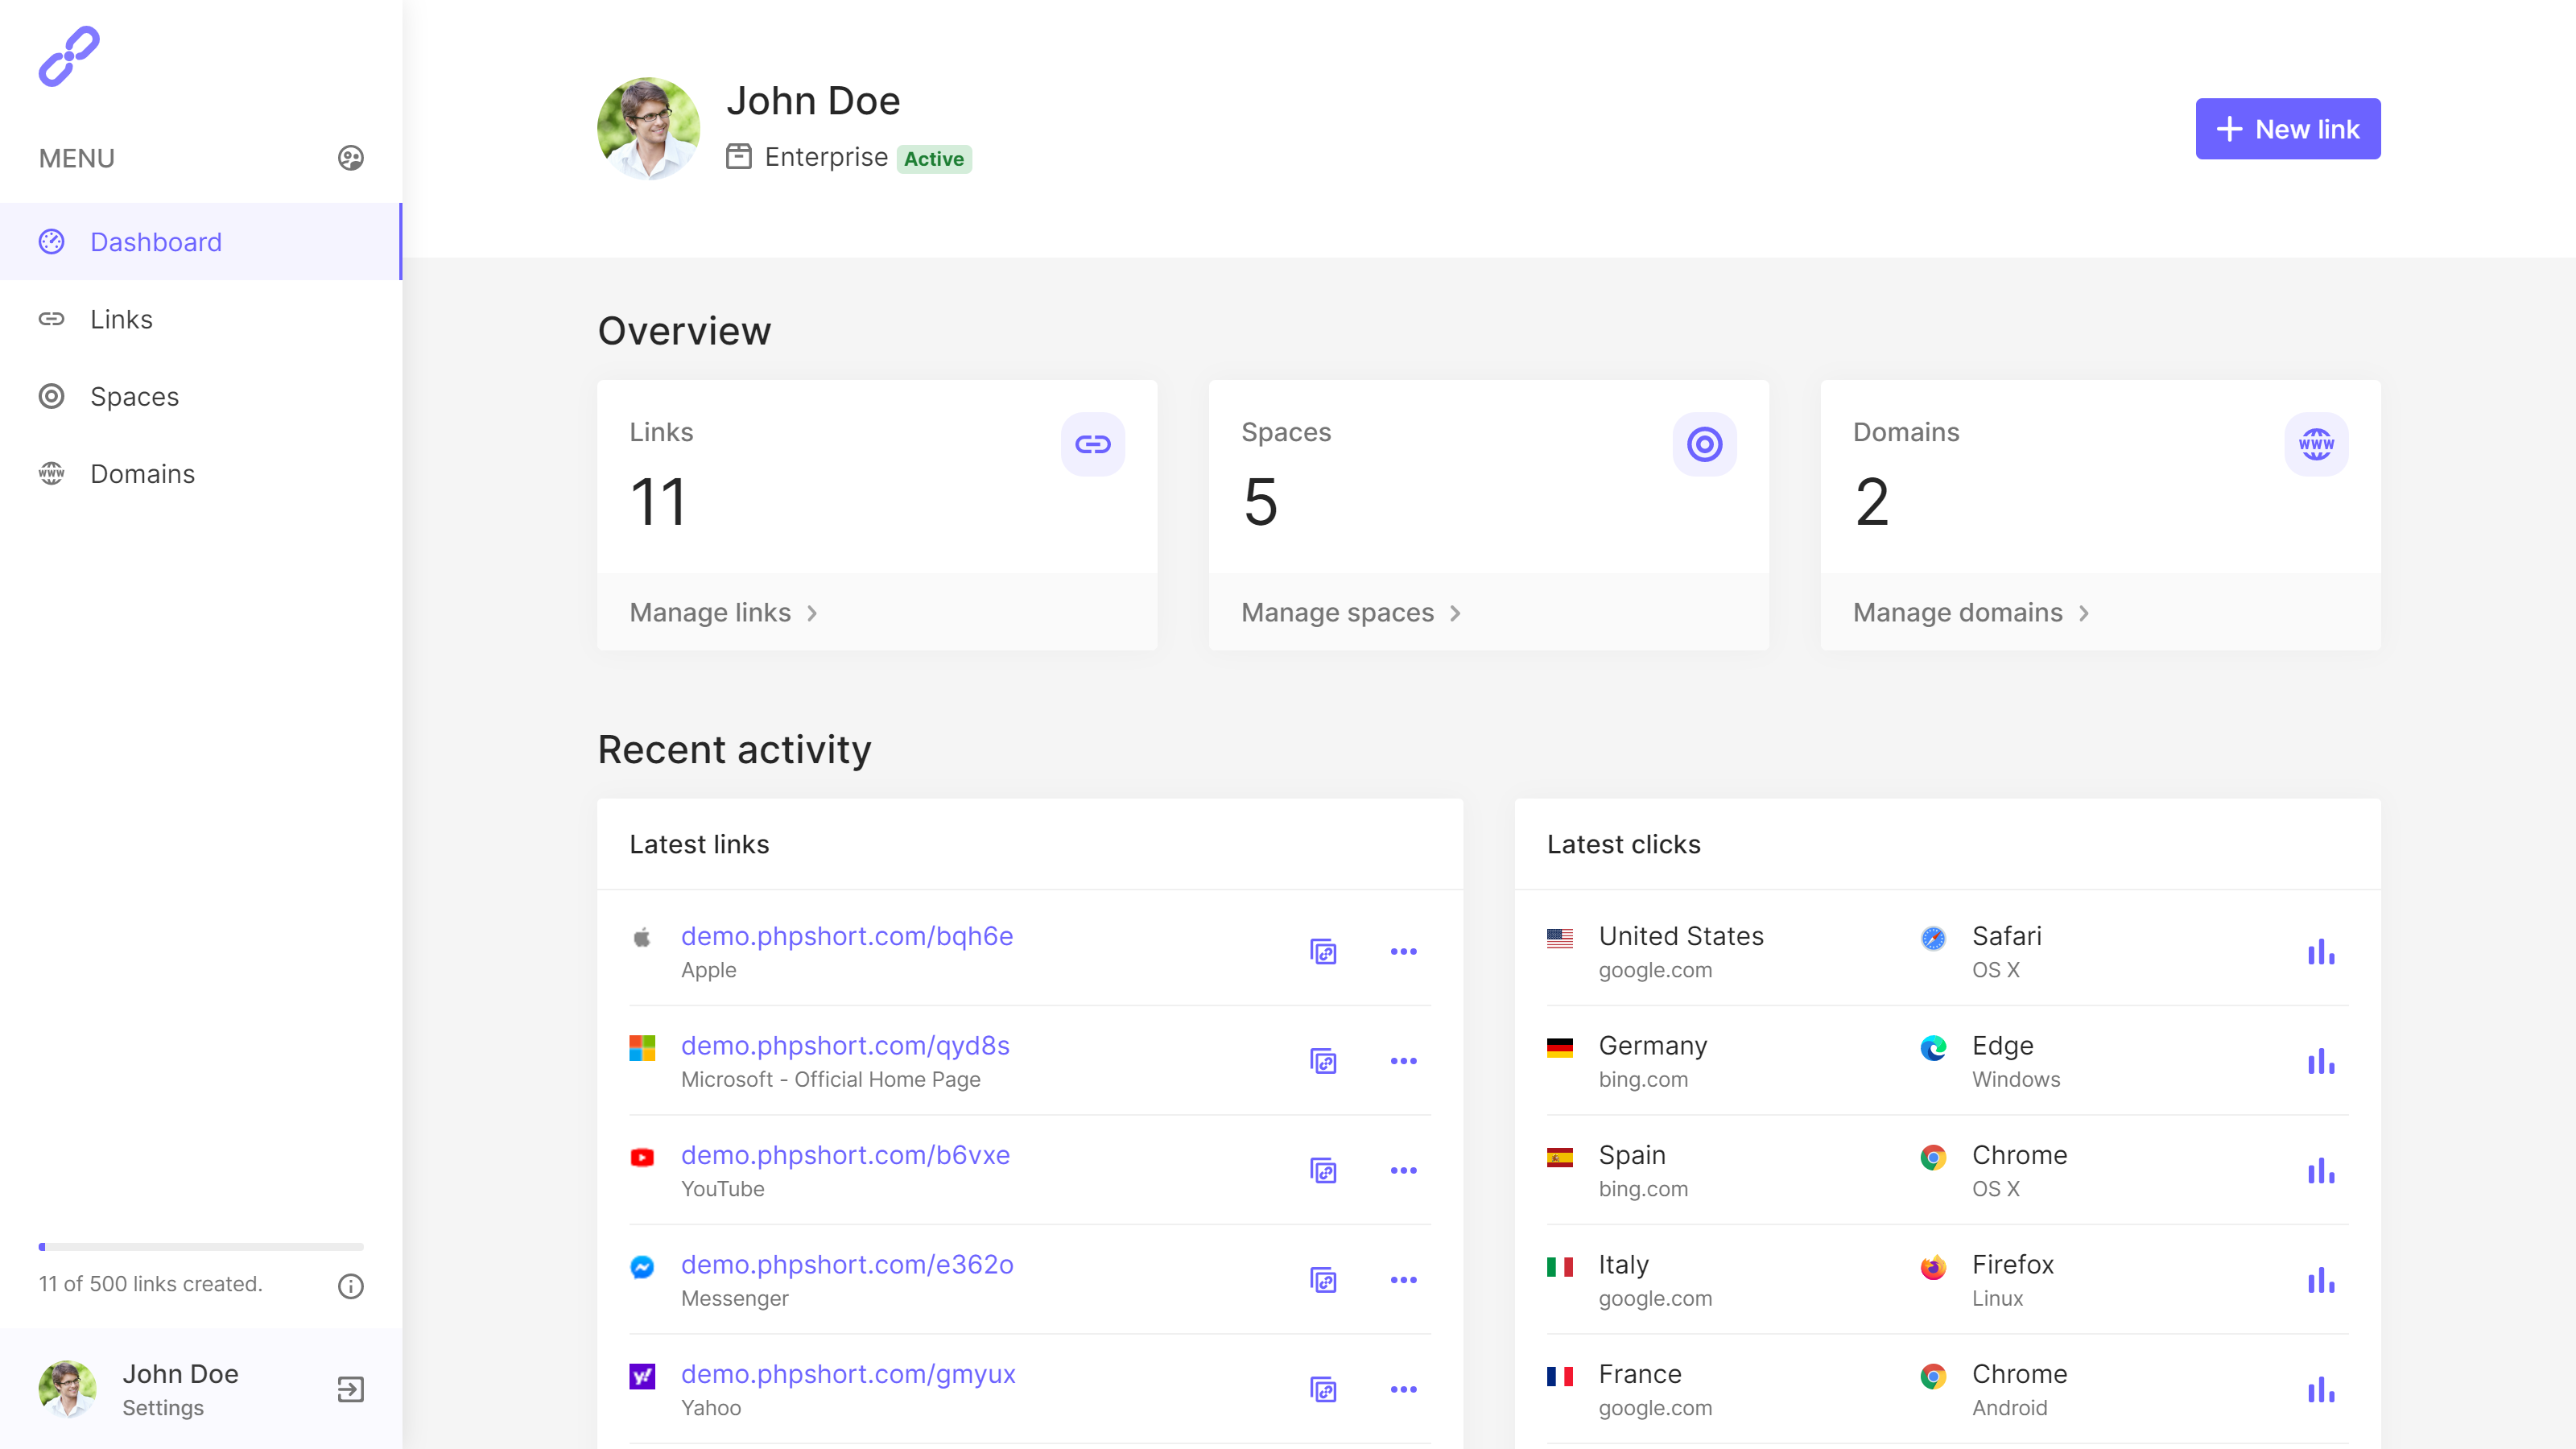Open three-dots menu for Yahoo link
The height and width of the screenshot is (1449, 2576).
coord(1403,1389)
